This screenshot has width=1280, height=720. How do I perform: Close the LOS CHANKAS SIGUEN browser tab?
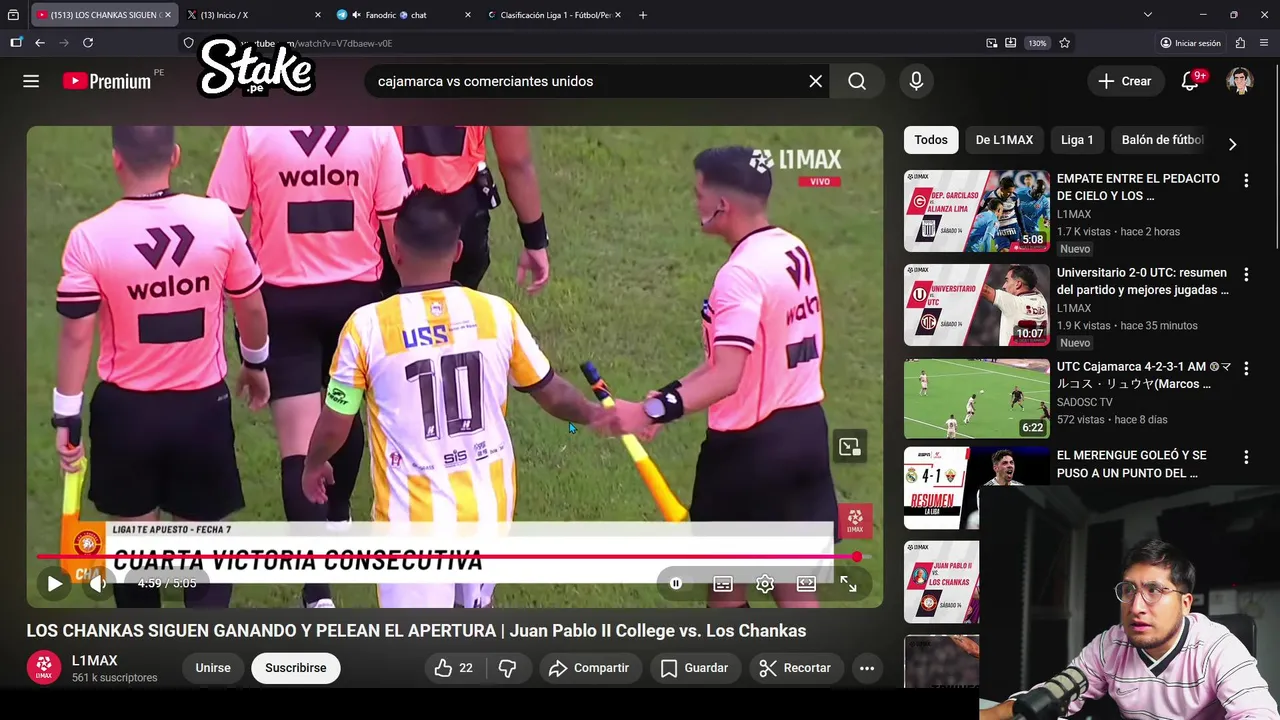click(x=168, y=15)
